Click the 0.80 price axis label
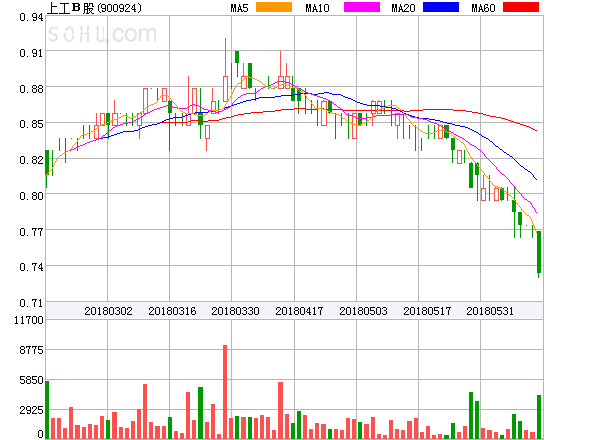The height and width of the screenshot is (440, 600). [x=31, y=196]
